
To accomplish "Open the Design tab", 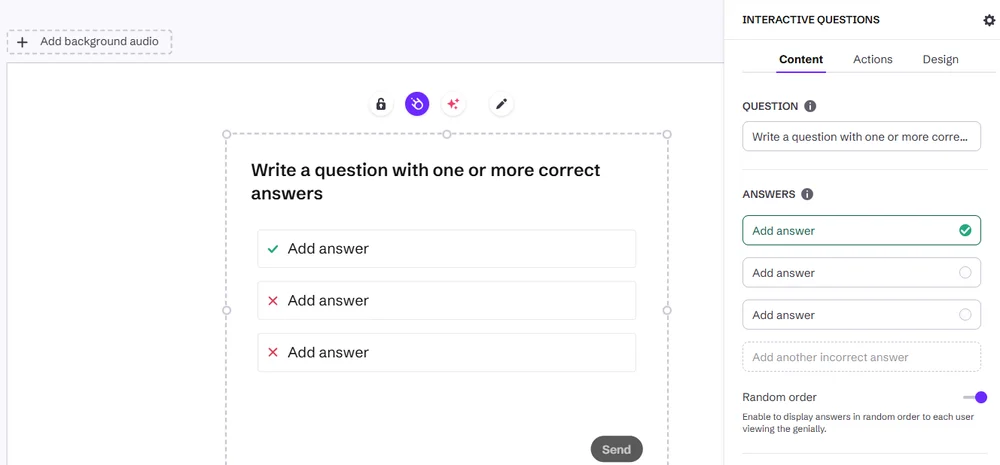I will [x=940, y=59].
